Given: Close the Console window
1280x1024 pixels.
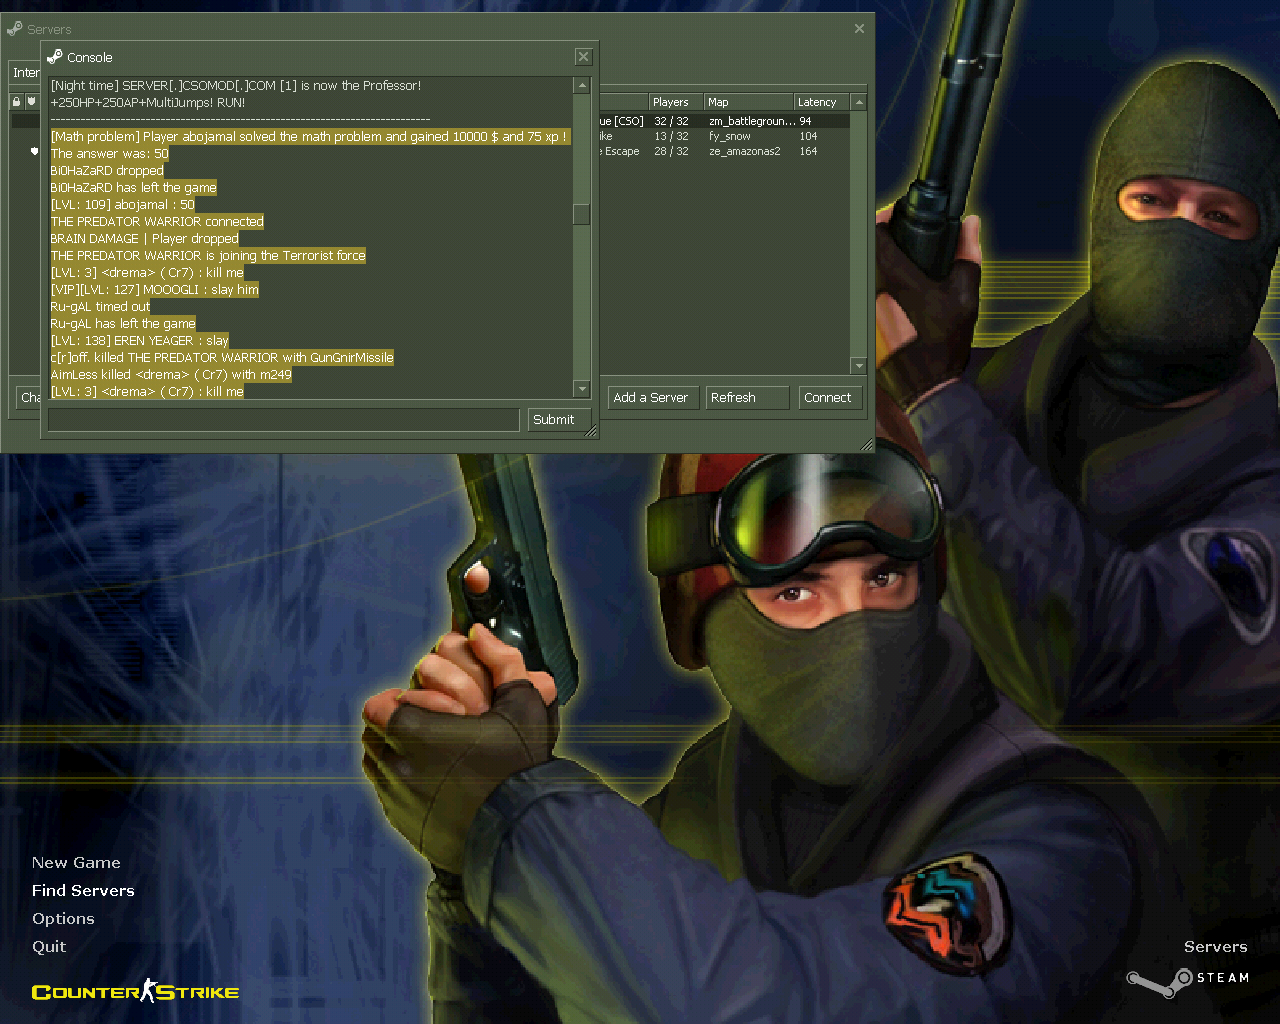Looking at the screenshot, I should [x=584, y=57].
